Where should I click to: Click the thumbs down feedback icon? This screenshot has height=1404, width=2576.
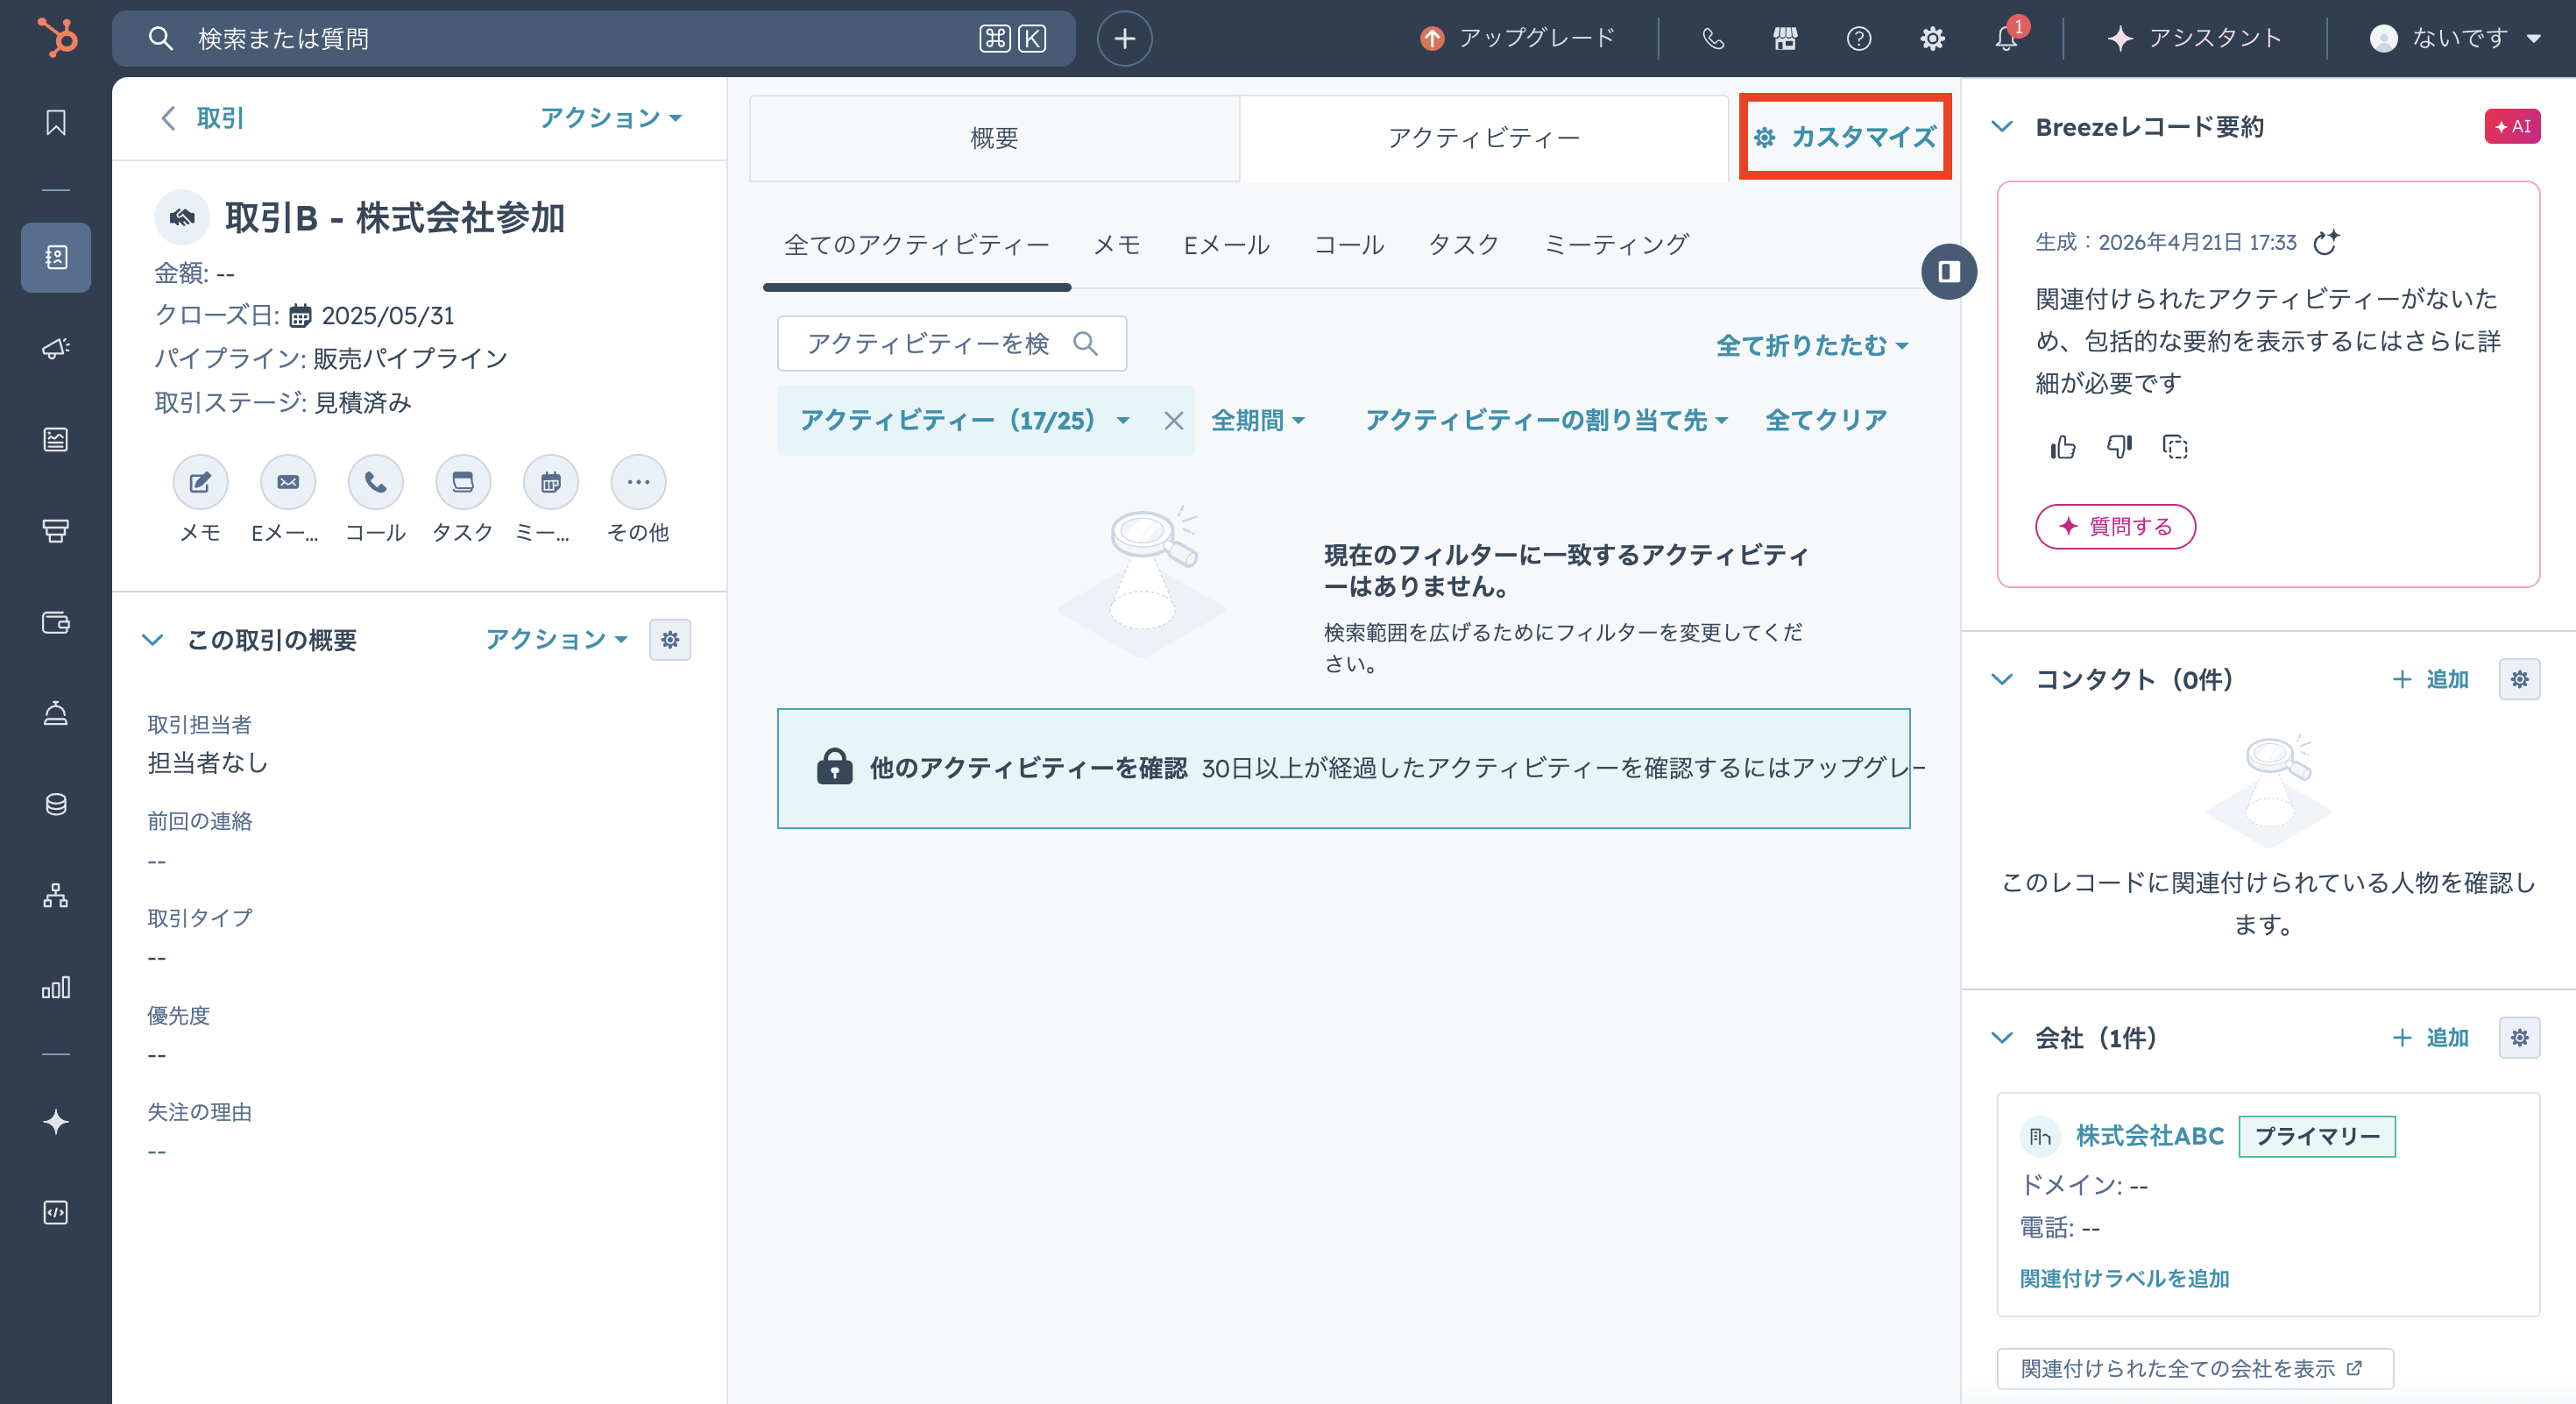(x=2119, y=446)
